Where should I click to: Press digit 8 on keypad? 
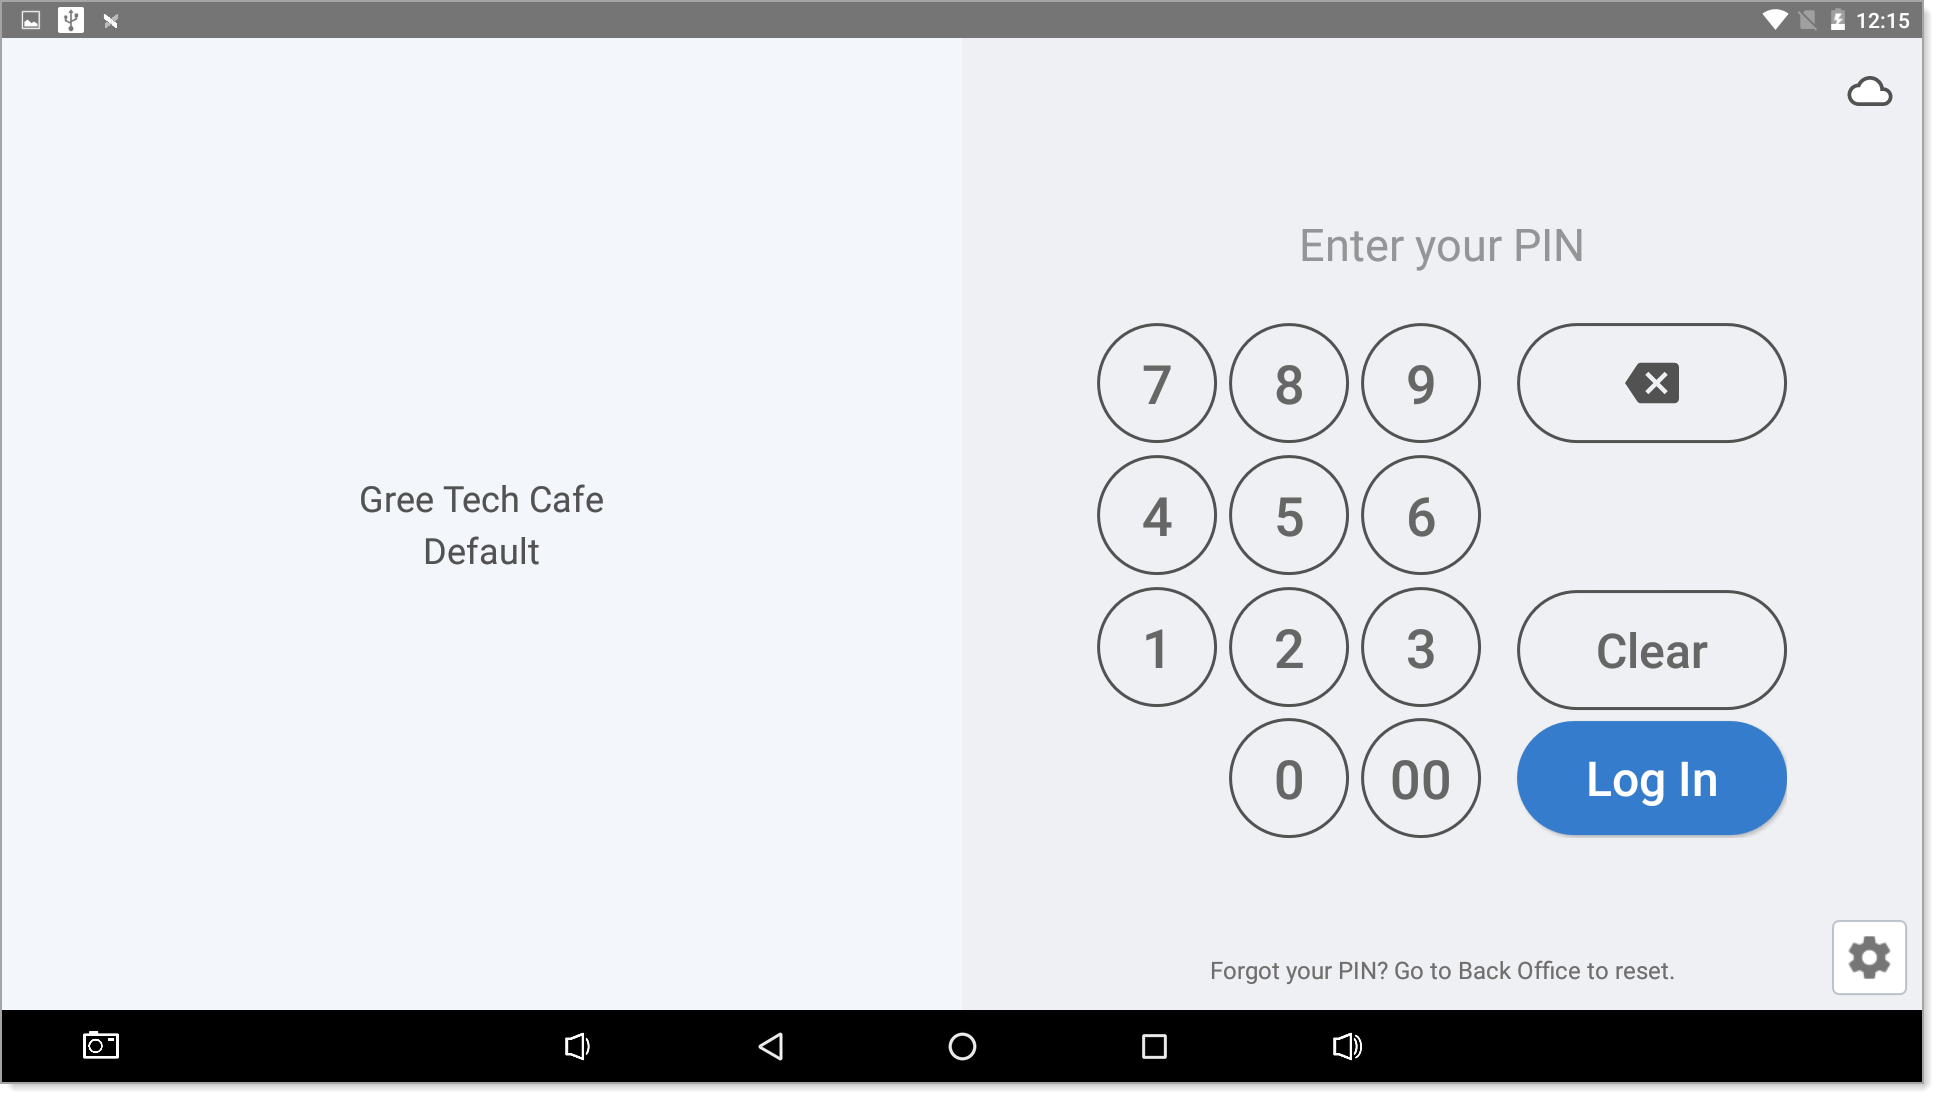coord(1288,384)
